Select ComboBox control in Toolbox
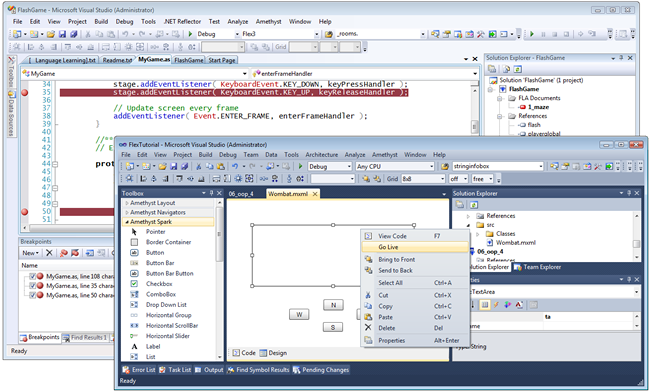The image size is (650, 392). [161, 294]
